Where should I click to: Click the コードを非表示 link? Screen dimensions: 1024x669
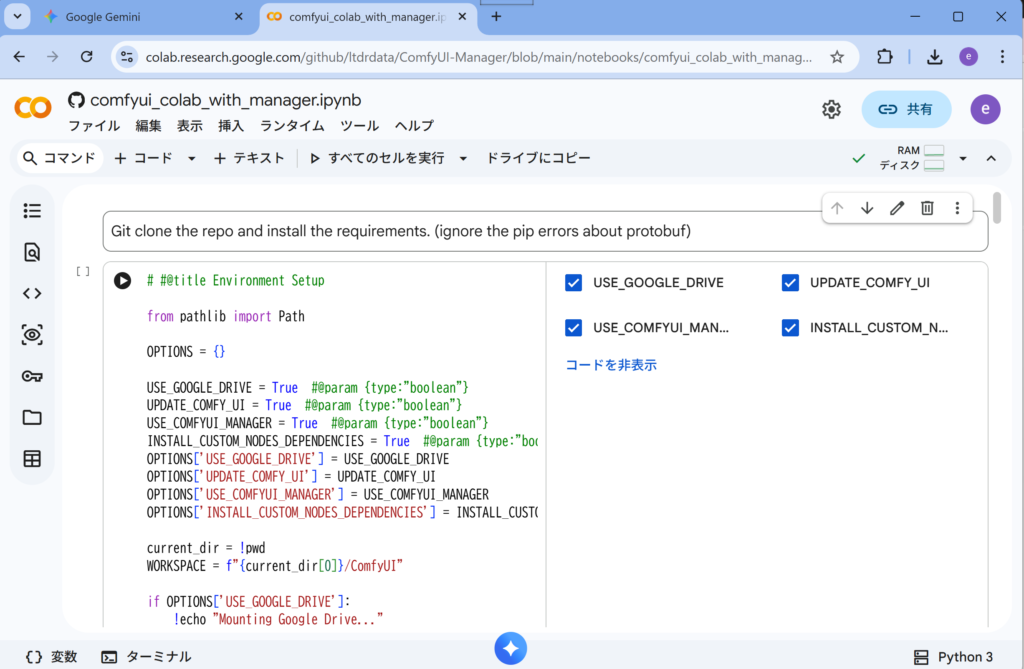pos(611,365)
